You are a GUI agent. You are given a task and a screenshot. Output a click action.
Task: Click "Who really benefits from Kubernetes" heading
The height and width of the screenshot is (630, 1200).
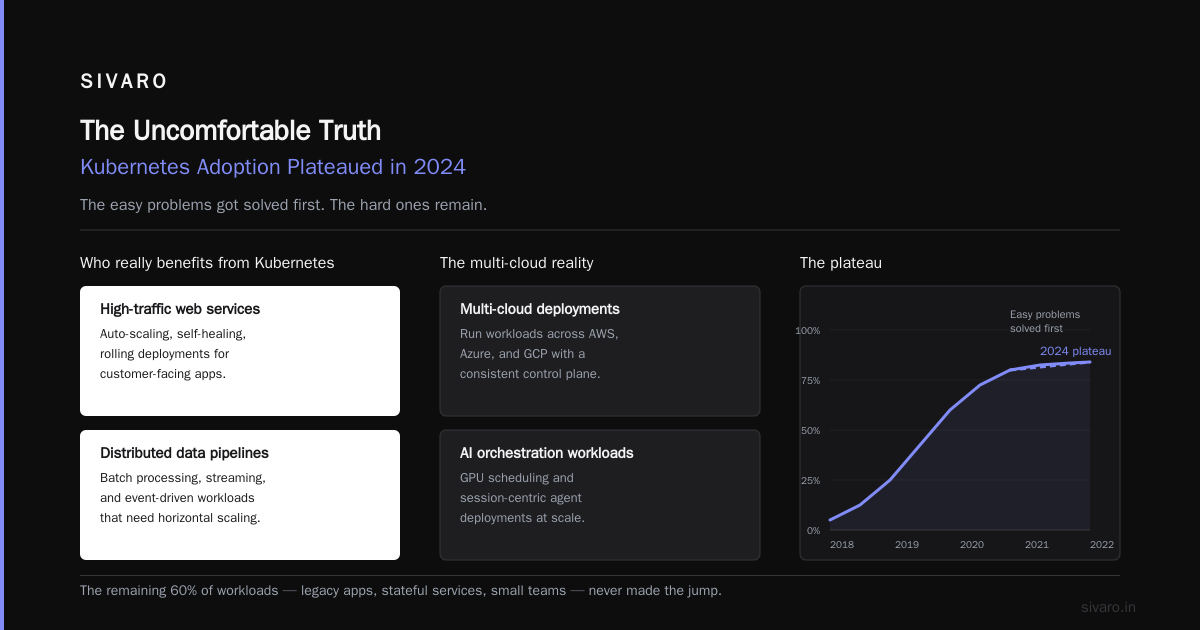pyautogui.click(x=207, y=263)
